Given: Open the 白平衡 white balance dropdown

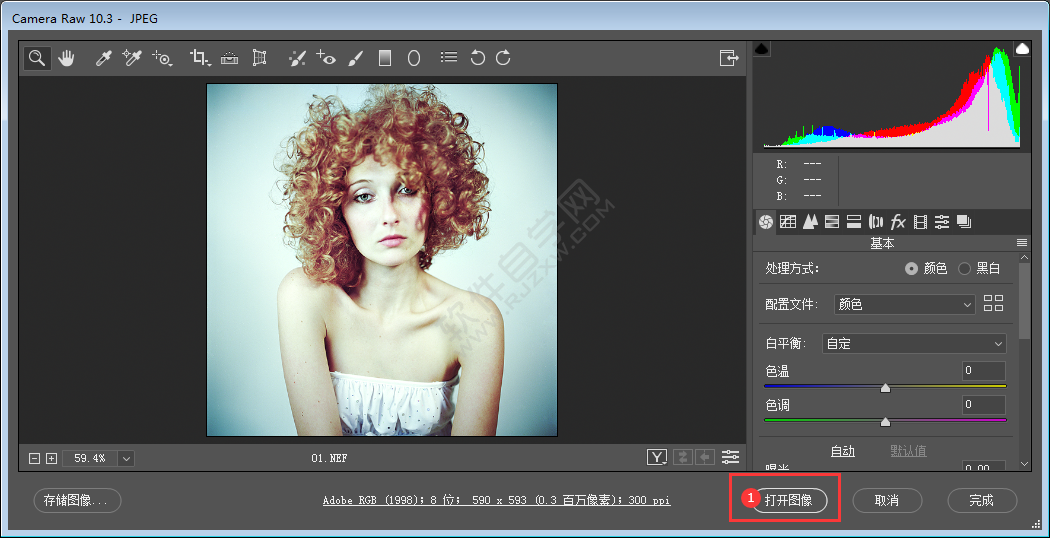Looking at the screenshot, I should (x=913, y=344).
